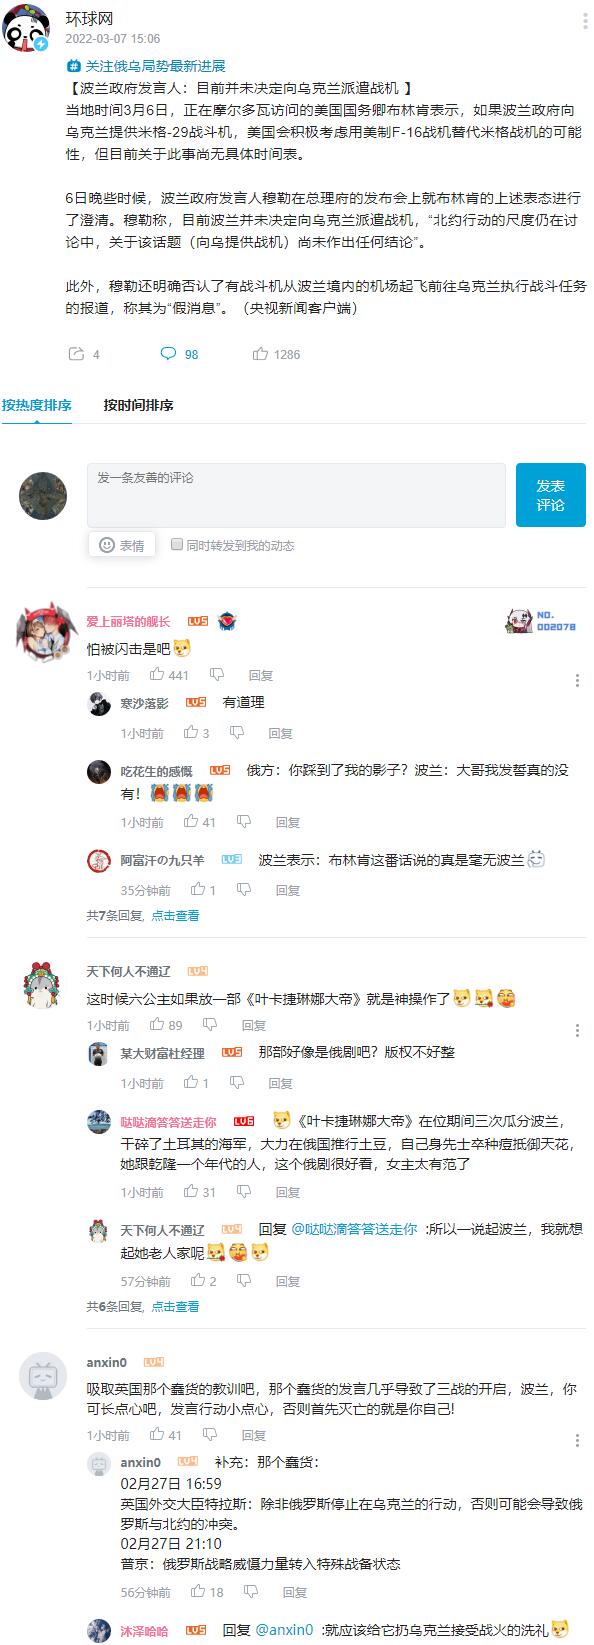Like the post with 1286 thumbs up

(260, 354)
